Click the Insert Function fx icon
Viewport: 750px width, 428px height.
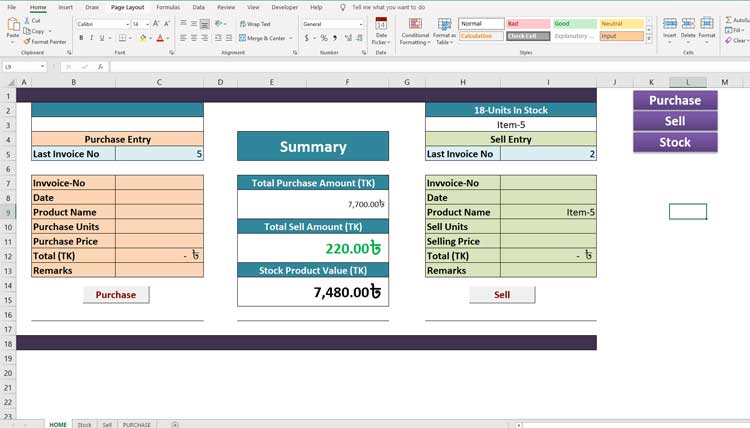tap(100, 67)
